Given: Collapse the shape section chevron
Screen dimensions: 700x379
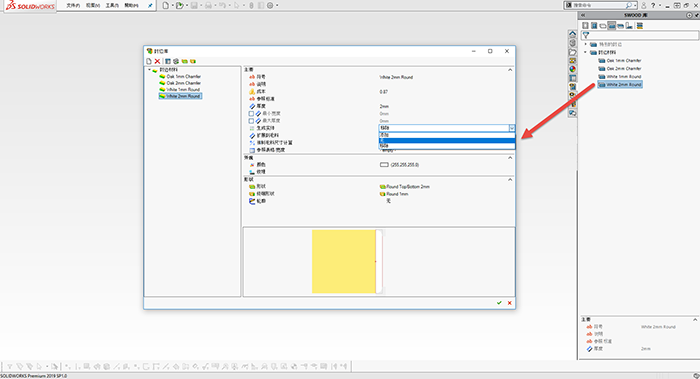Looking at the screenshot, I should coord(510,179).
